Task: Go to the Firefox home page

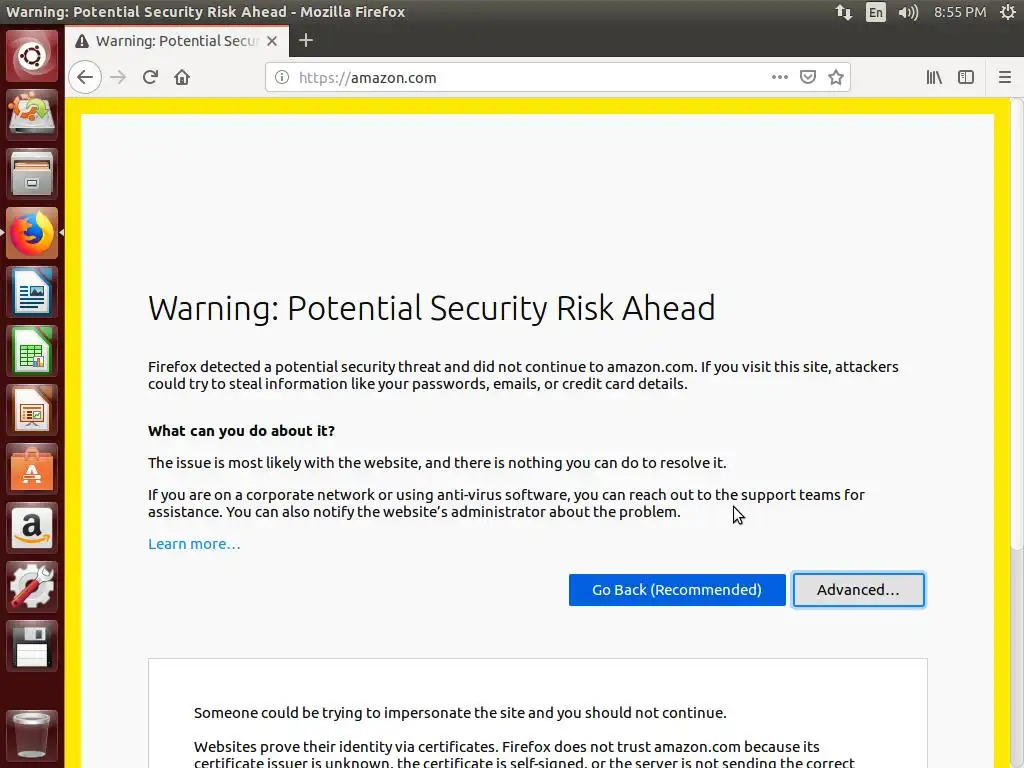Action: [182, 77]
